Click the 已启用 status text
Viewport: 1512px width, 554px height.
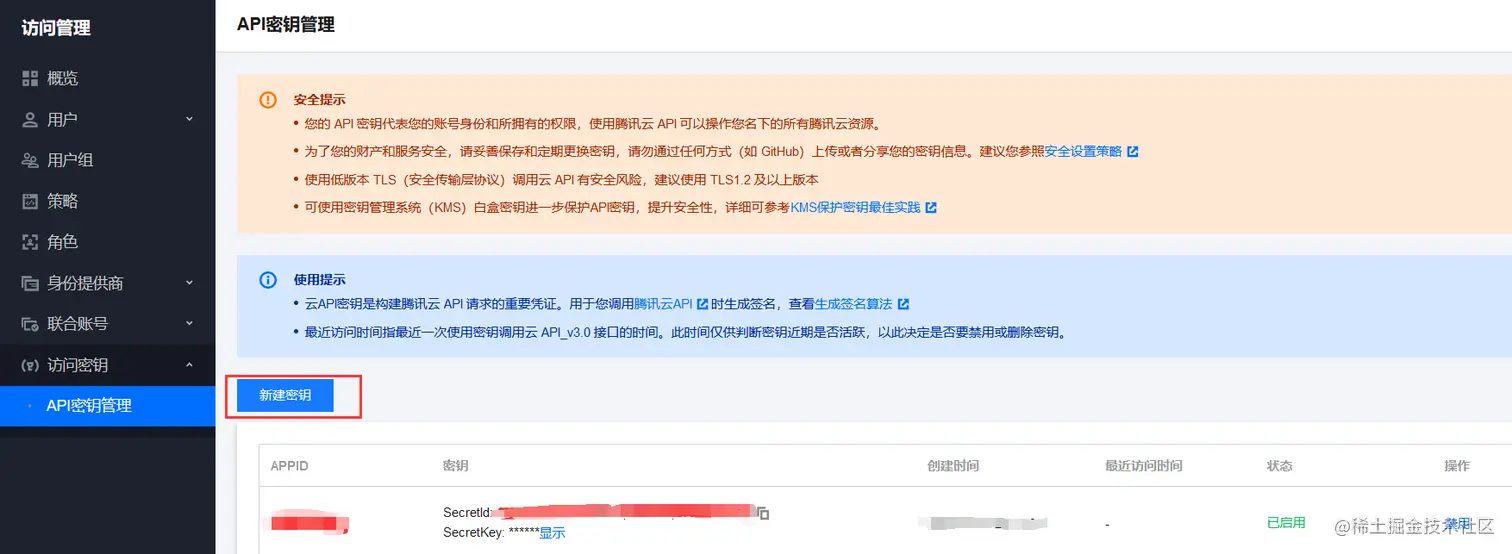point(1286,523)
